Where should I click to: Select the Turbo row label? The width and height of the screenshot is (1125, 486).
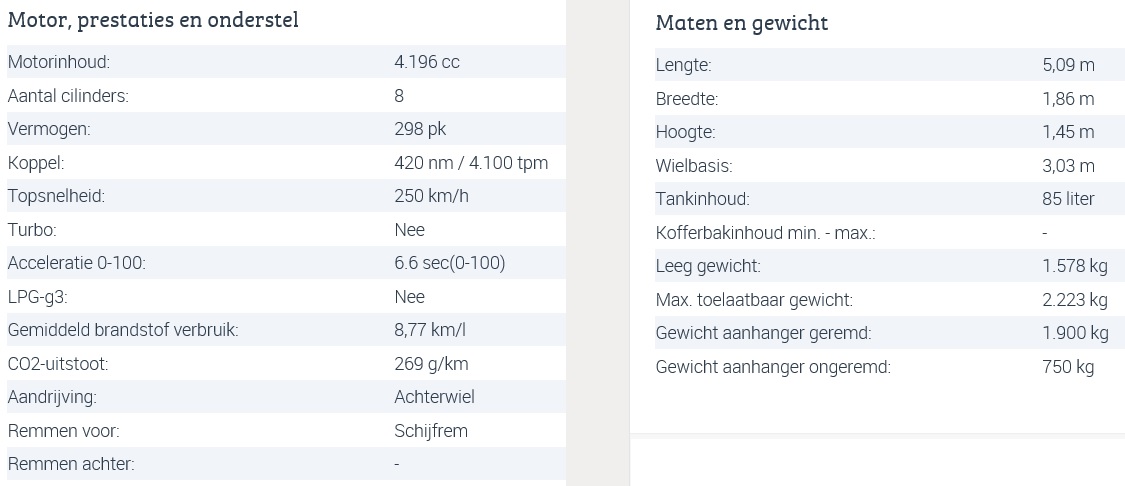click(32, 230)
